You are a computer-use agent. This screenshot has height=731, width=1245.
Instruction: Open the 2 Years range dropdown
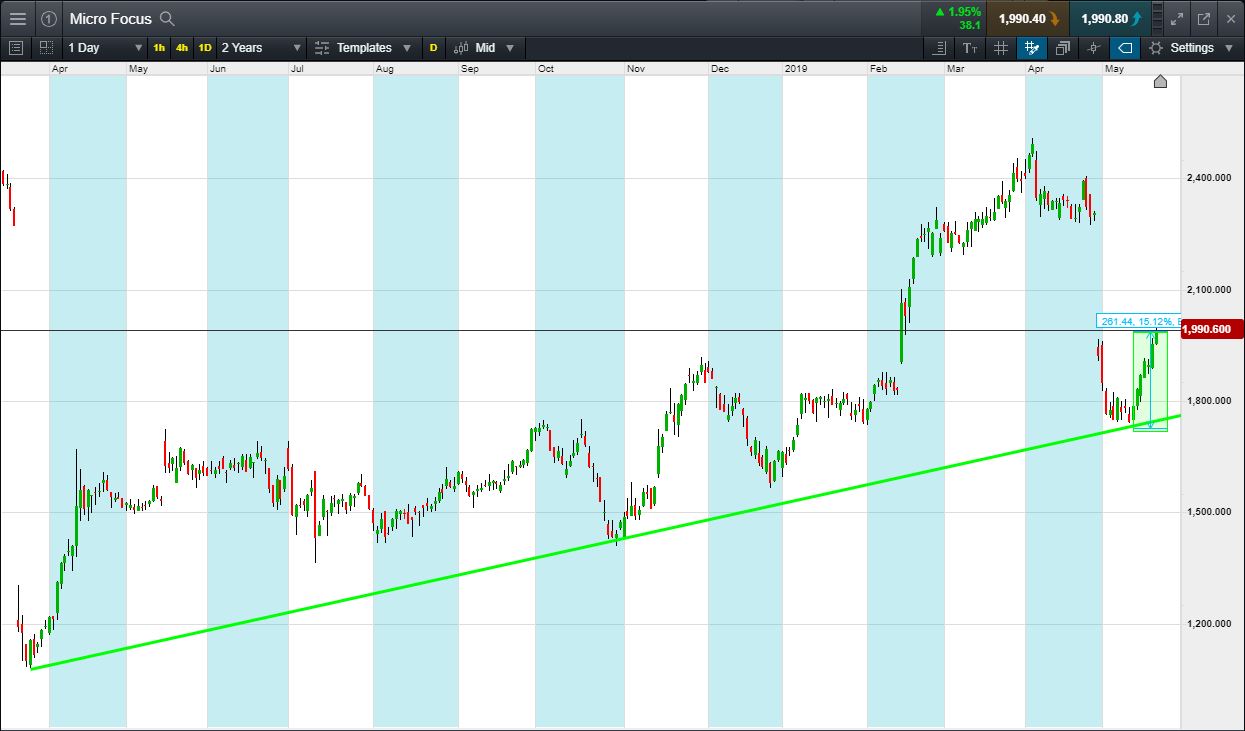[260, 47]
